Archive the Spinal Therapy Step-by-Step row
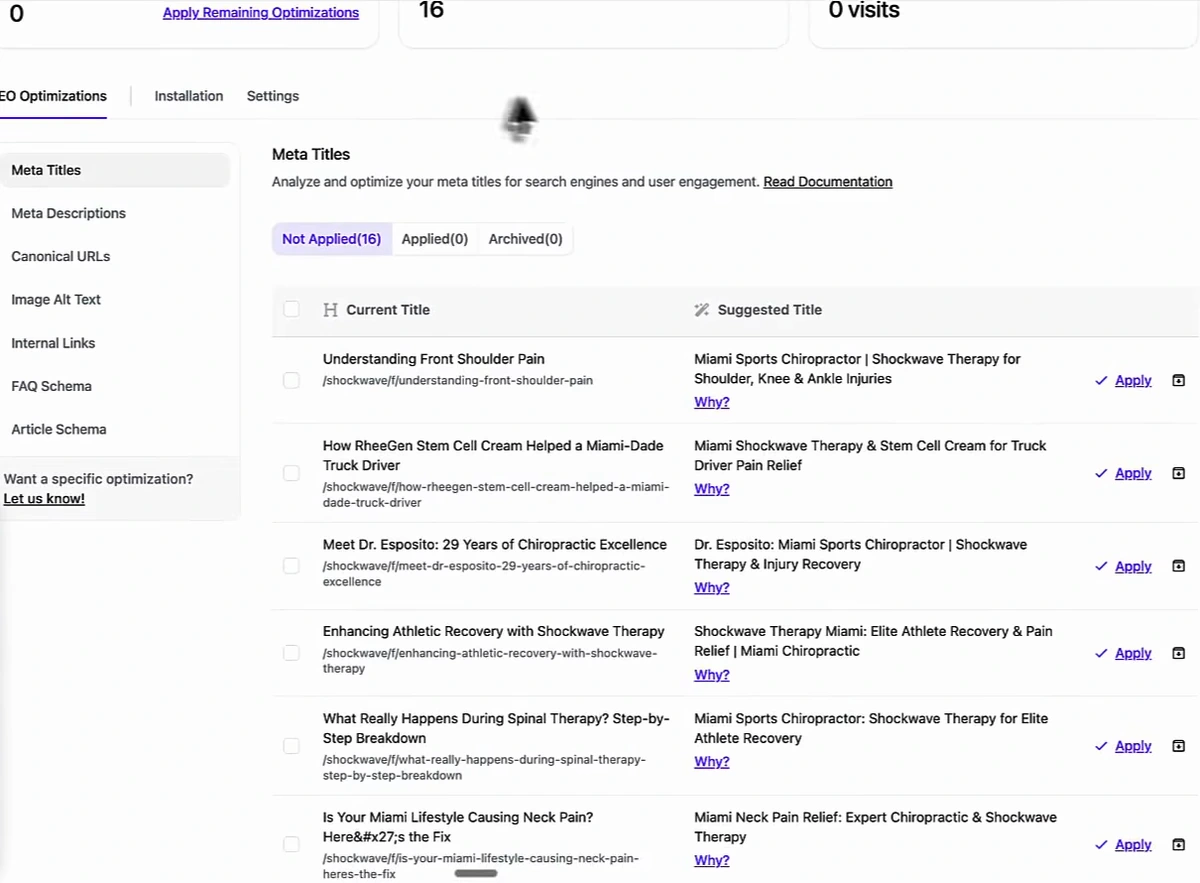This screenshot has width=1200, height=883. [x=1178, y=746]
